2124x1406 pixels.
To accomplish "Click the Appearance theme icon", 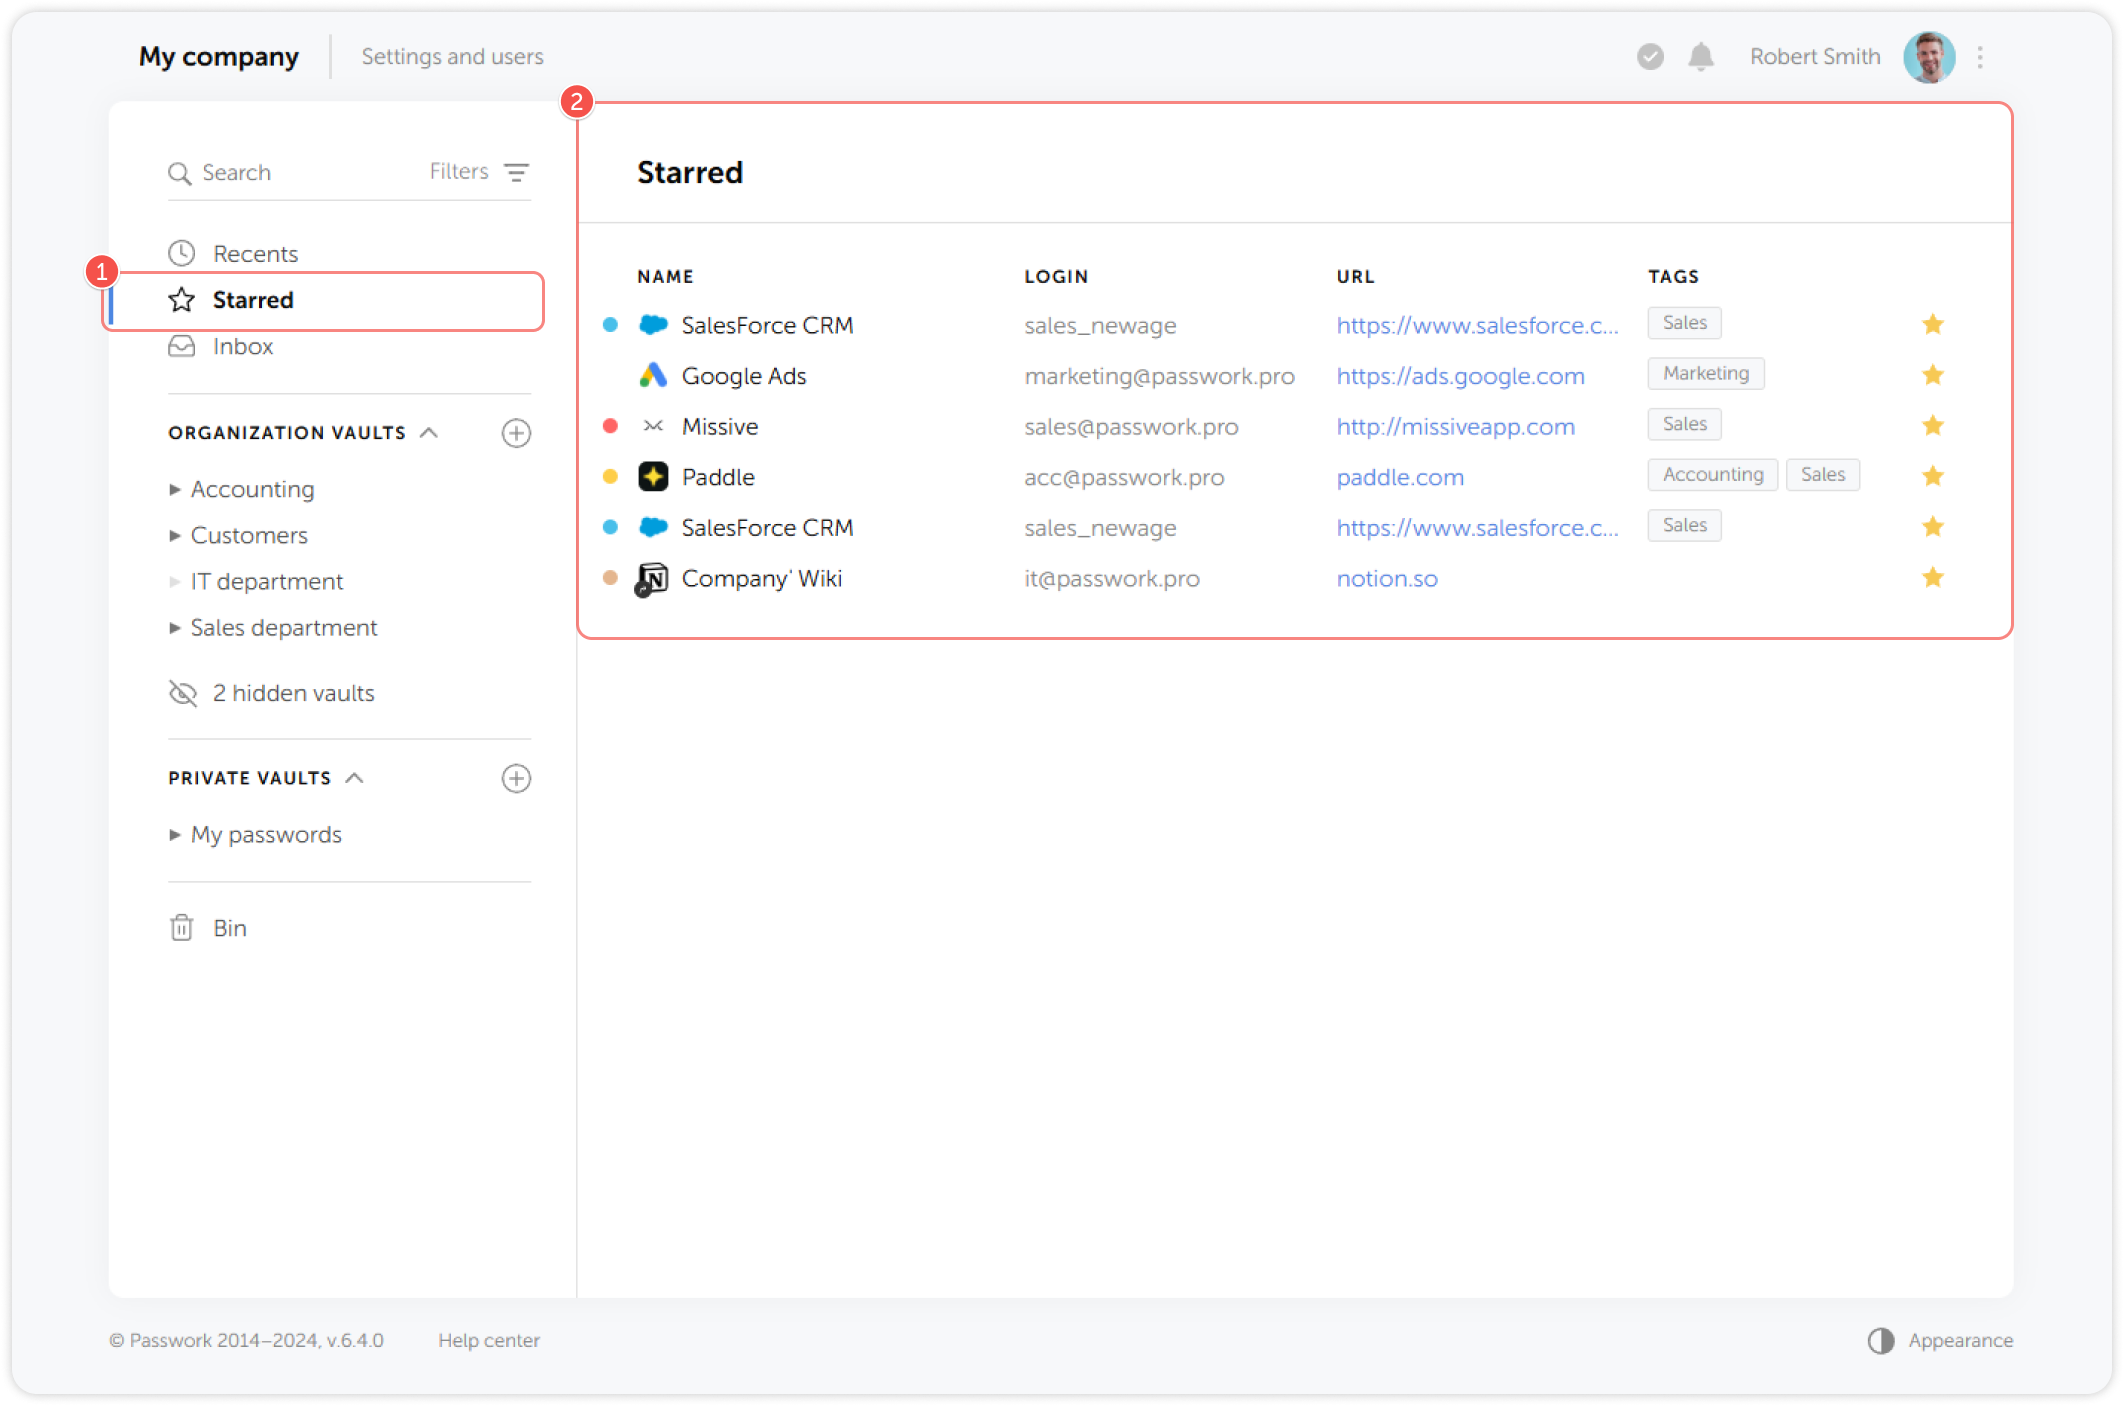I will 1881,1340.
